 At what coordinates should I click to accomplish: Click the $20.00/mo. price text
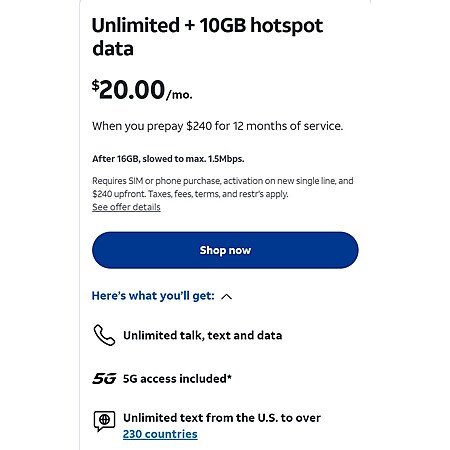pyautogui.click(x=142, y=90)
